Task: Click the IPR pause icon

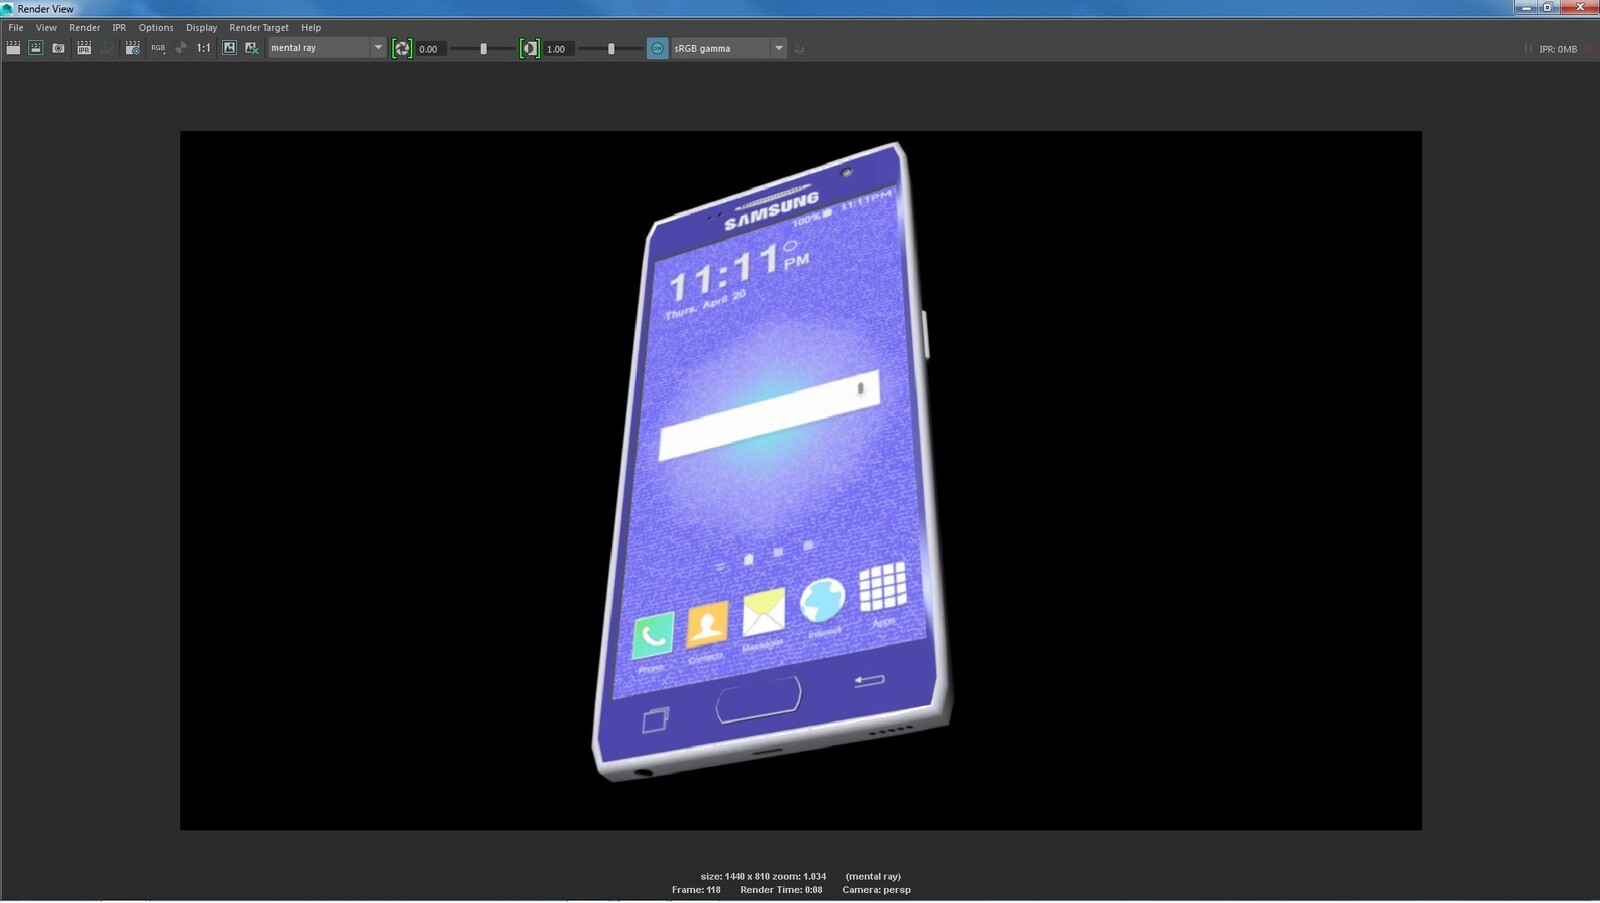Action: 1528,49
